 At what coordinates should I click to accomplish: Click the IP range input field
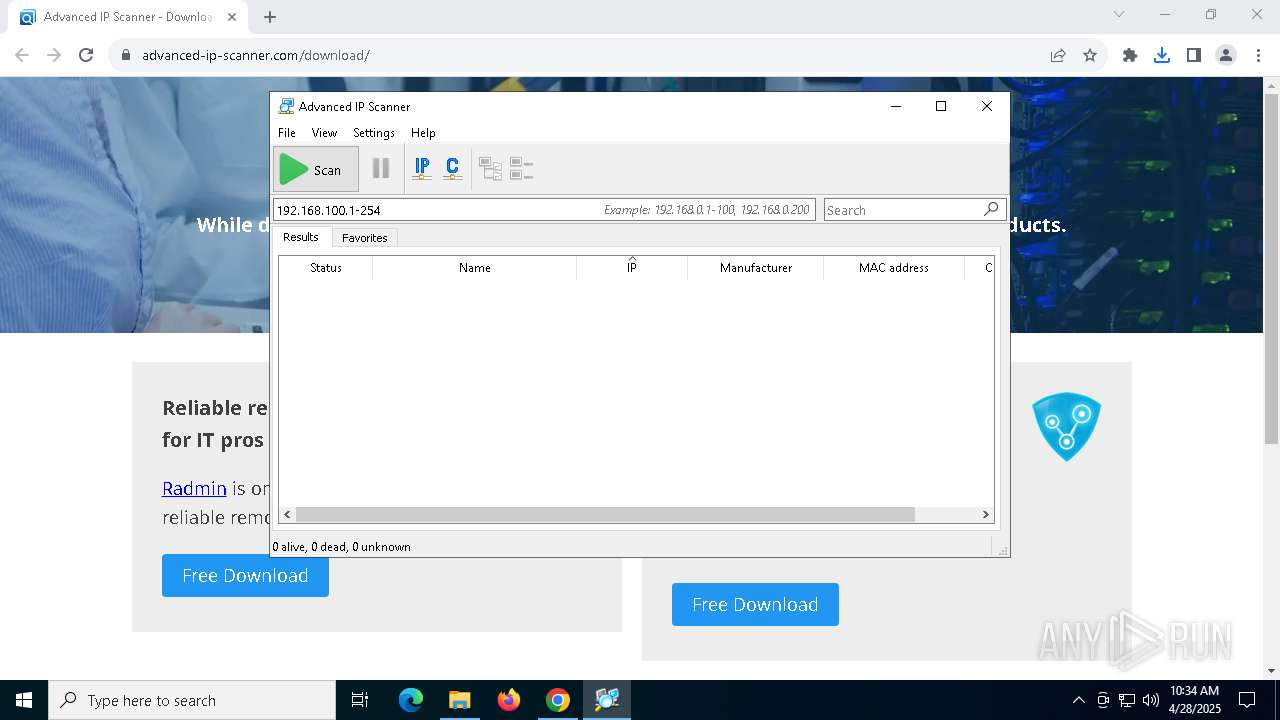click(545, 210)
